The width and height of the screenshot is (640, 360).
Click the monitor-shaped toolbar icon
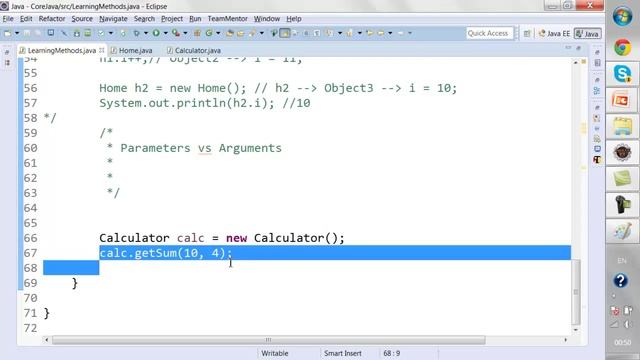51,33
